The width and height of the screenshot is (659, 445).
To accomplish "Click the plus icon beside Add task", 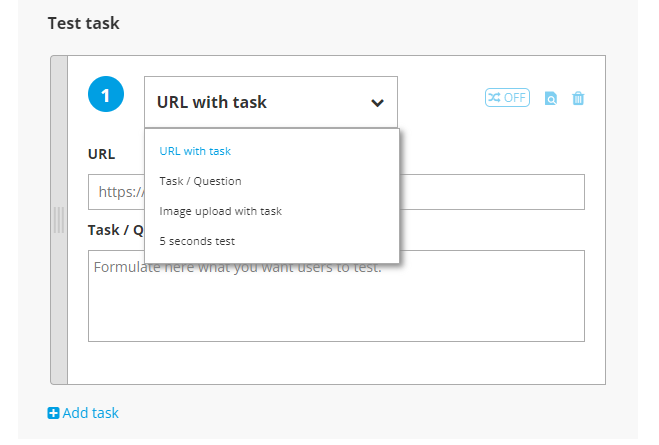I will coord(53,413).
